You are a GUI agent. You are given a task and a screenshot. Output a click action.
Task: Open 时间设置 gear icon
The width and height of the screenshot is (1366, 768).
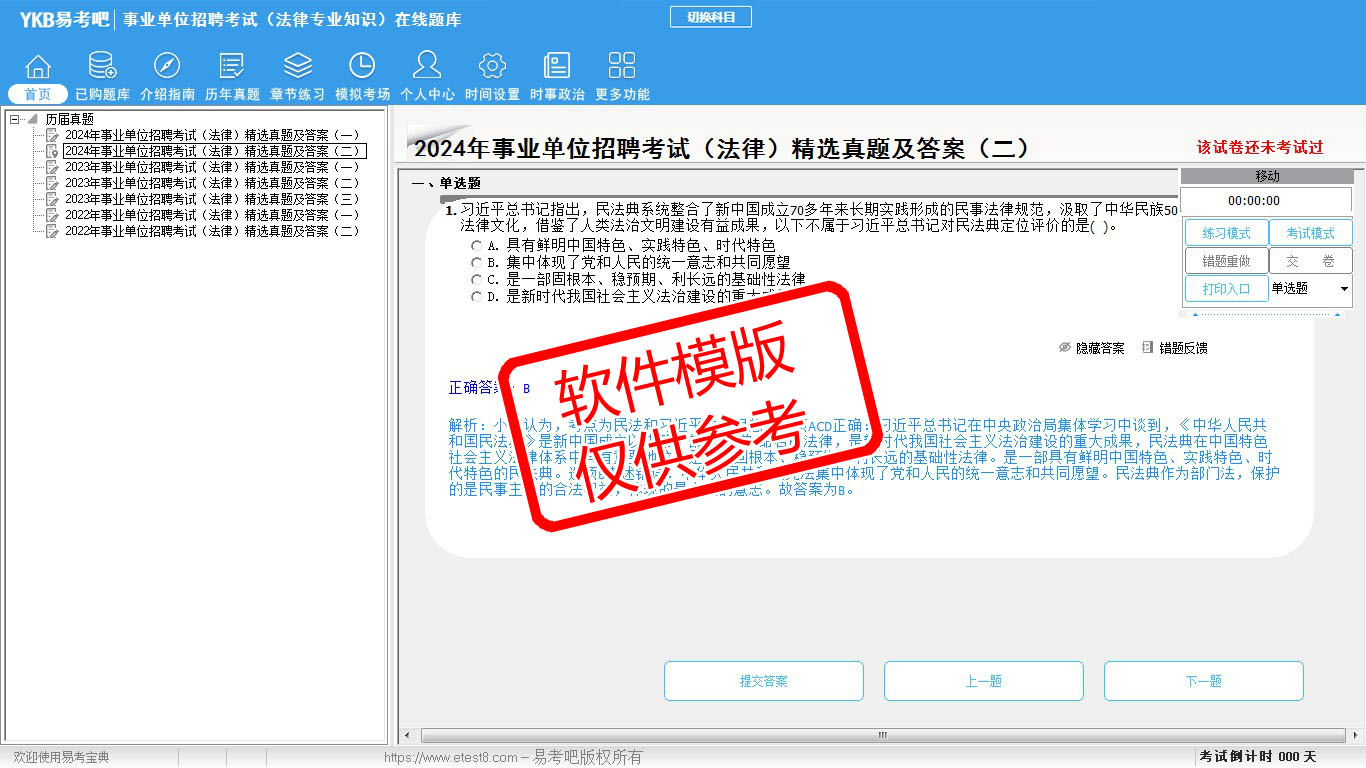coord(492,67)
